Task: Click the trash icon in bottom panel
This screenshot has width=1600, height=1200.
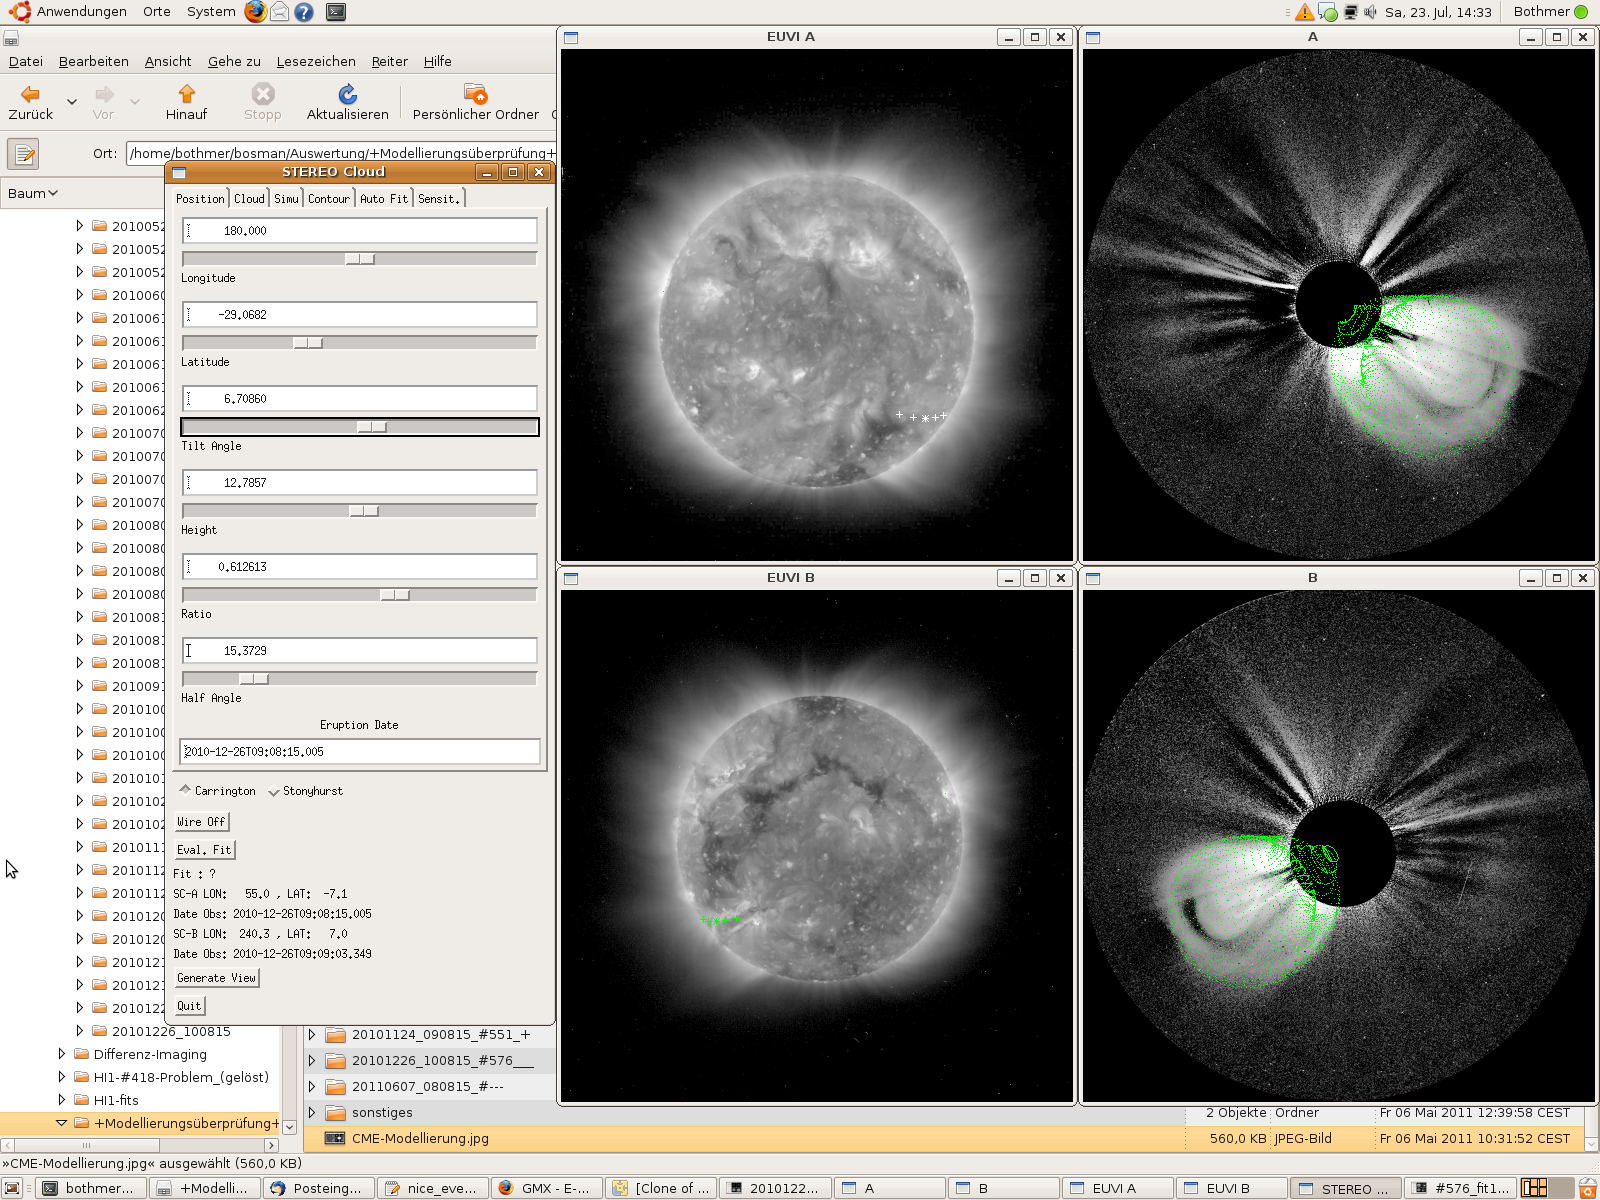Action: click(x=1587, y=1188)
